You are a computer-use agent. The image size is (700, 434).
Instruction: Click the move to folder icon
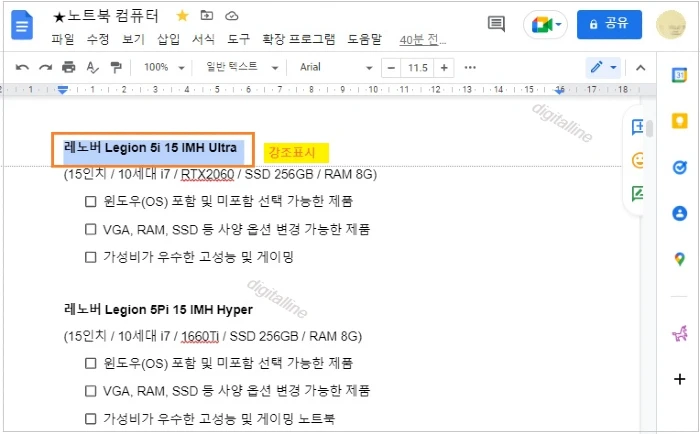pyautogui.click(x=207, y=15)
